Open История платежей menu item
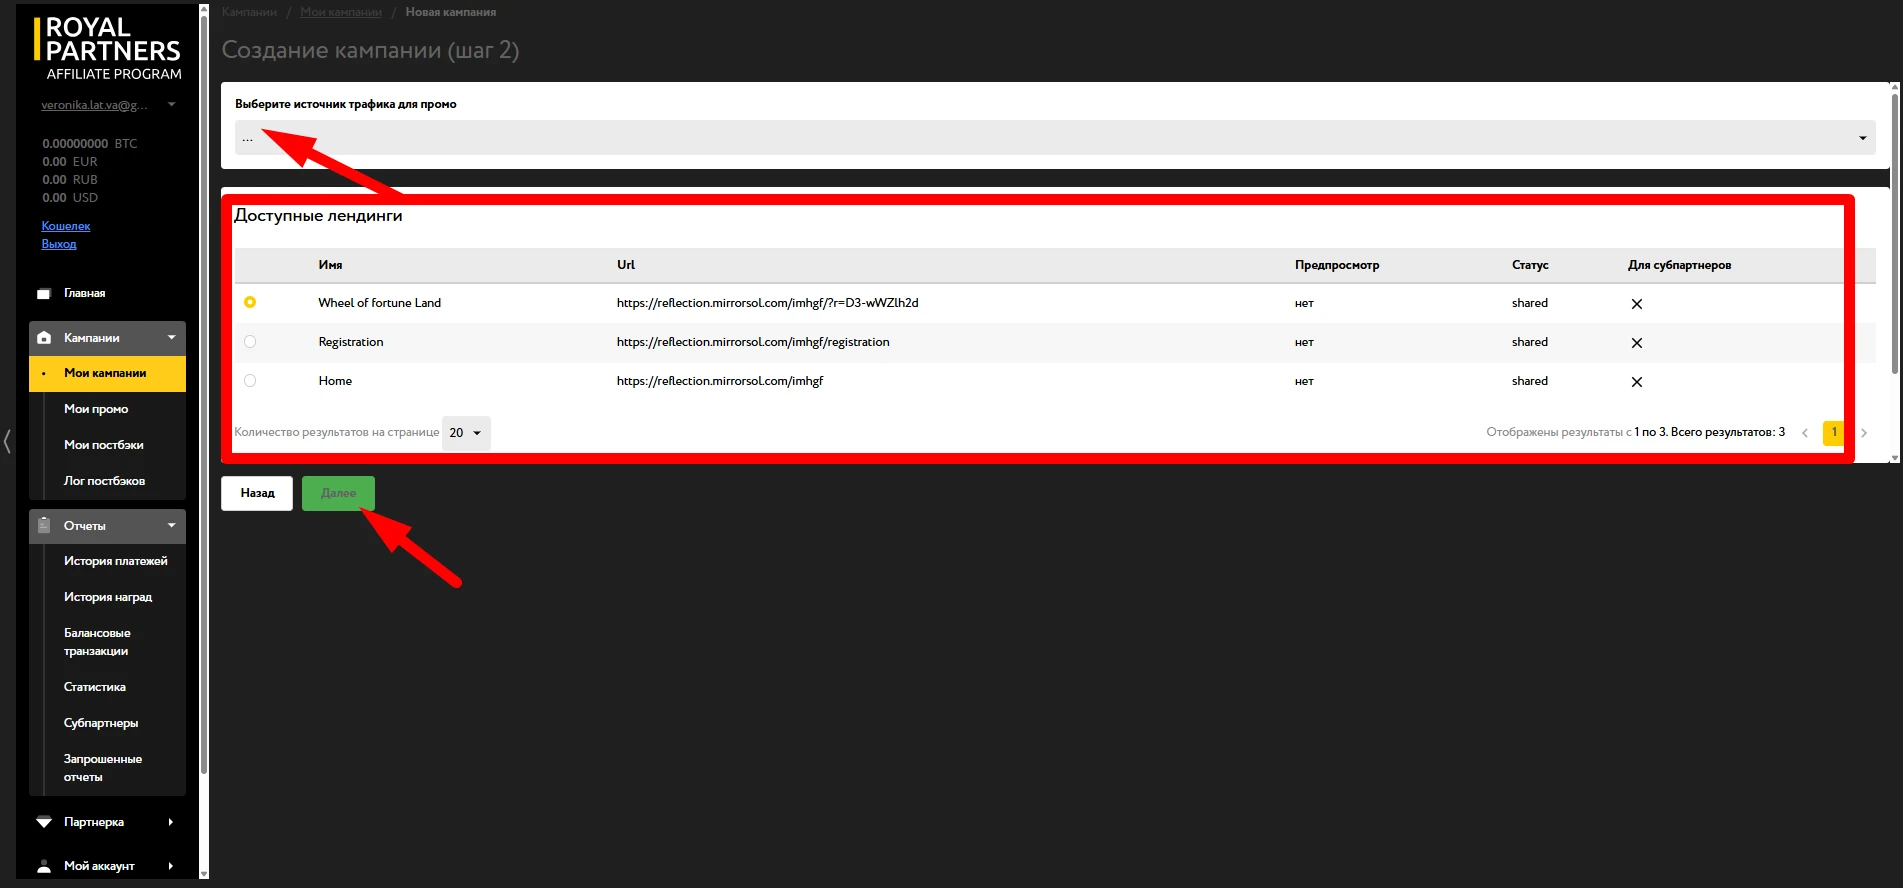Screen dimensions: 1903x888 [116, 561]
